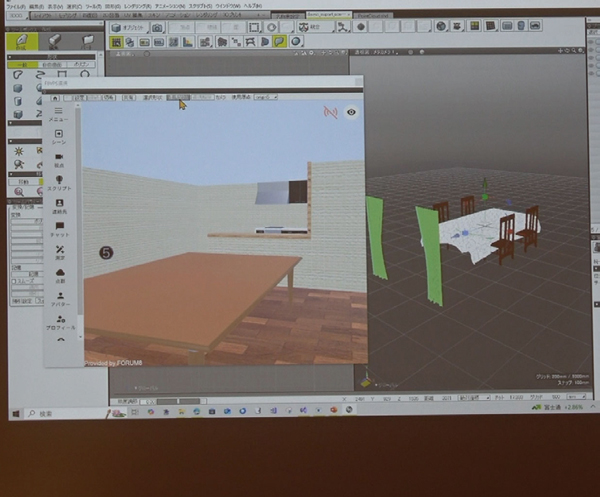This screenshot has height=497, width=600.
Task: Click the slider in the bottom status bar
Action: pyautogui.click(x=178, y=401)
